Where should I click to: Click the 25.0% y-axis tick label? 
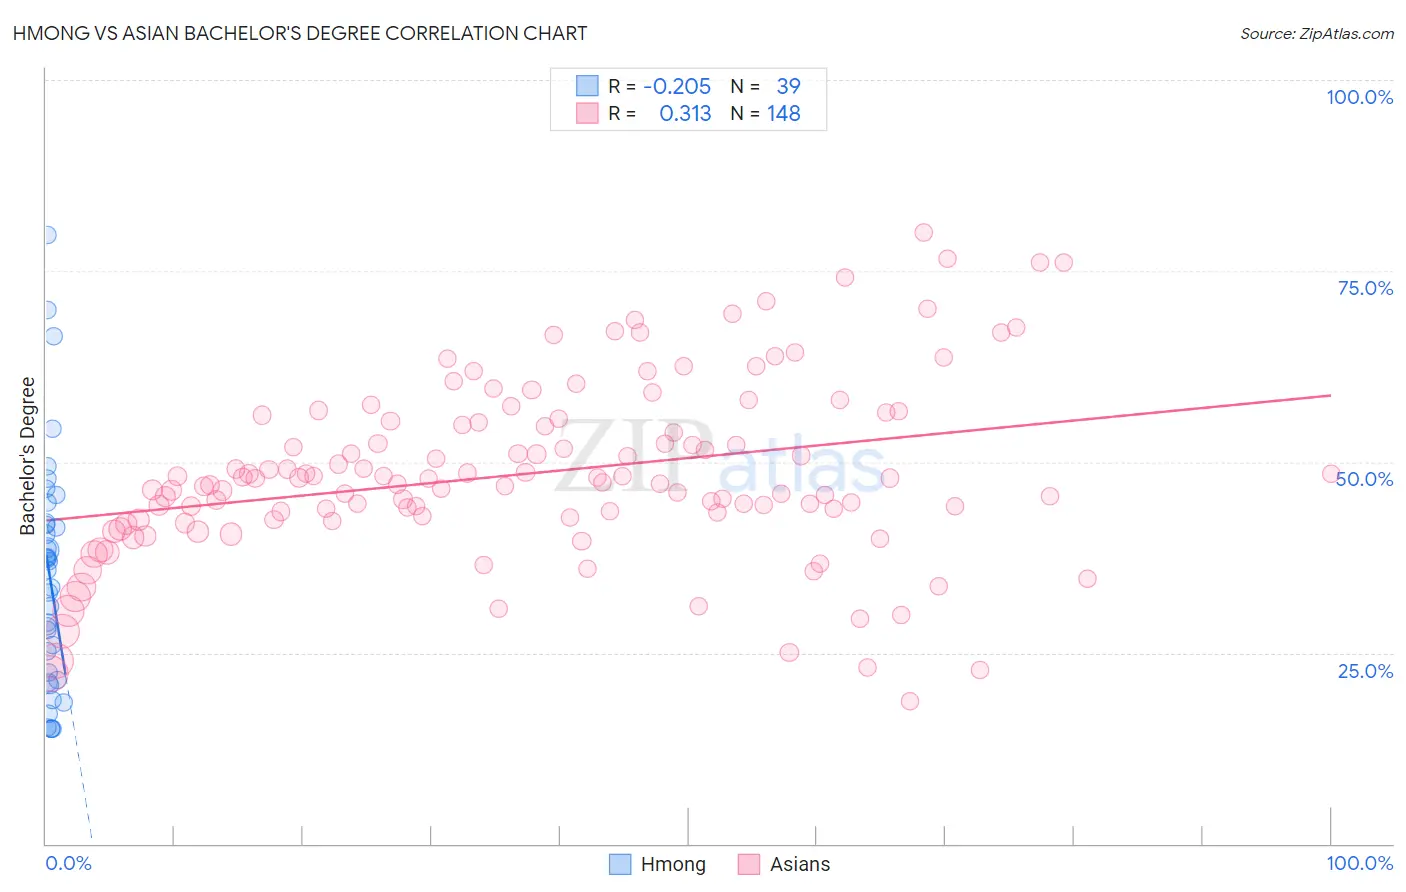pyautogui.click(x=1366, y=671)
